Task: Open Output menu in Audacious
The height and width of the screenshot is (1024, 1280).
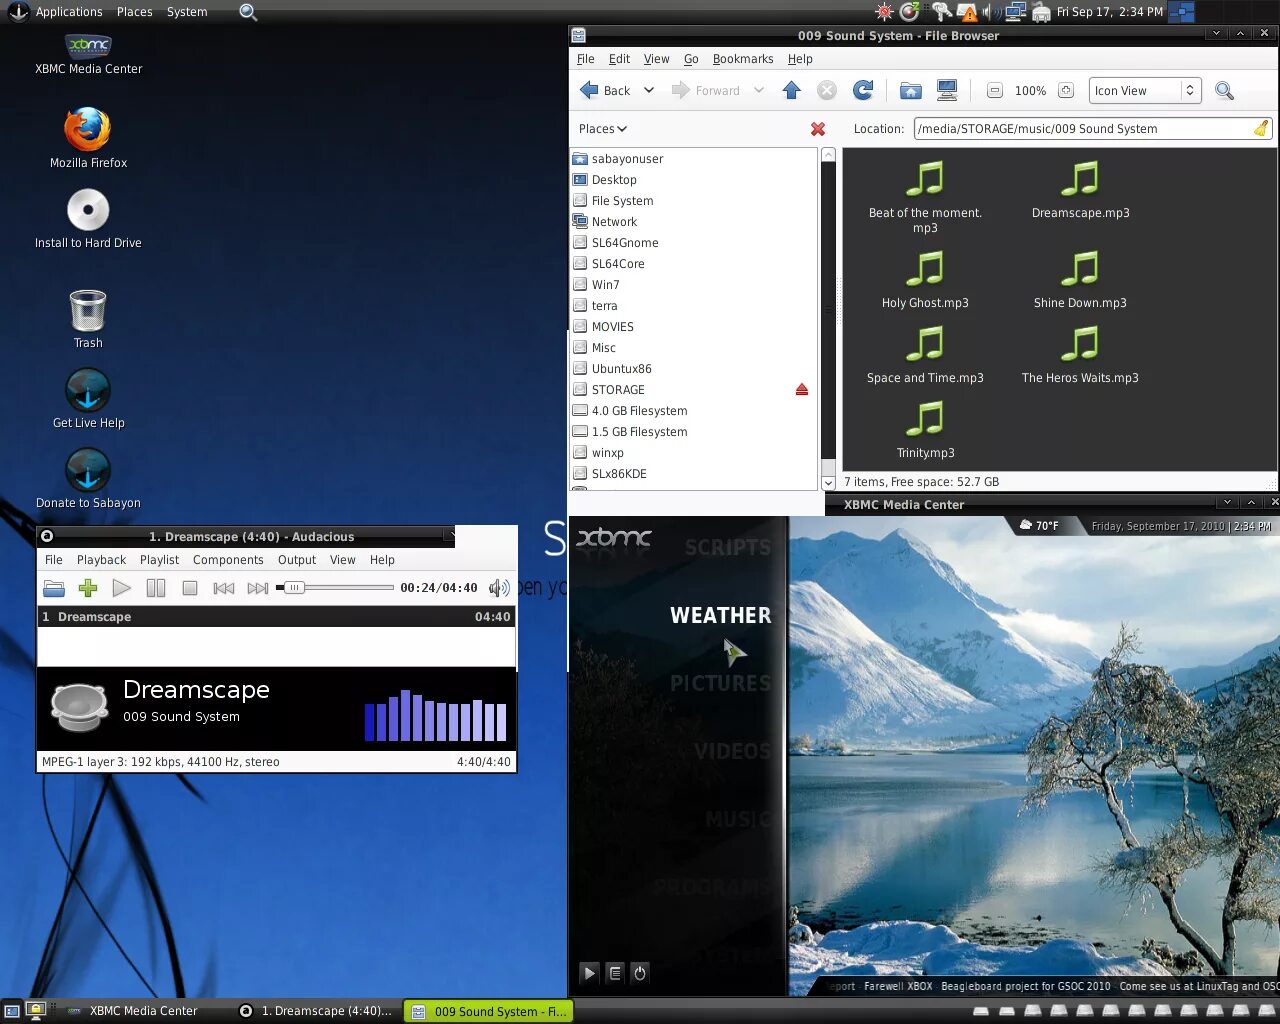Action: click(297, 560)
